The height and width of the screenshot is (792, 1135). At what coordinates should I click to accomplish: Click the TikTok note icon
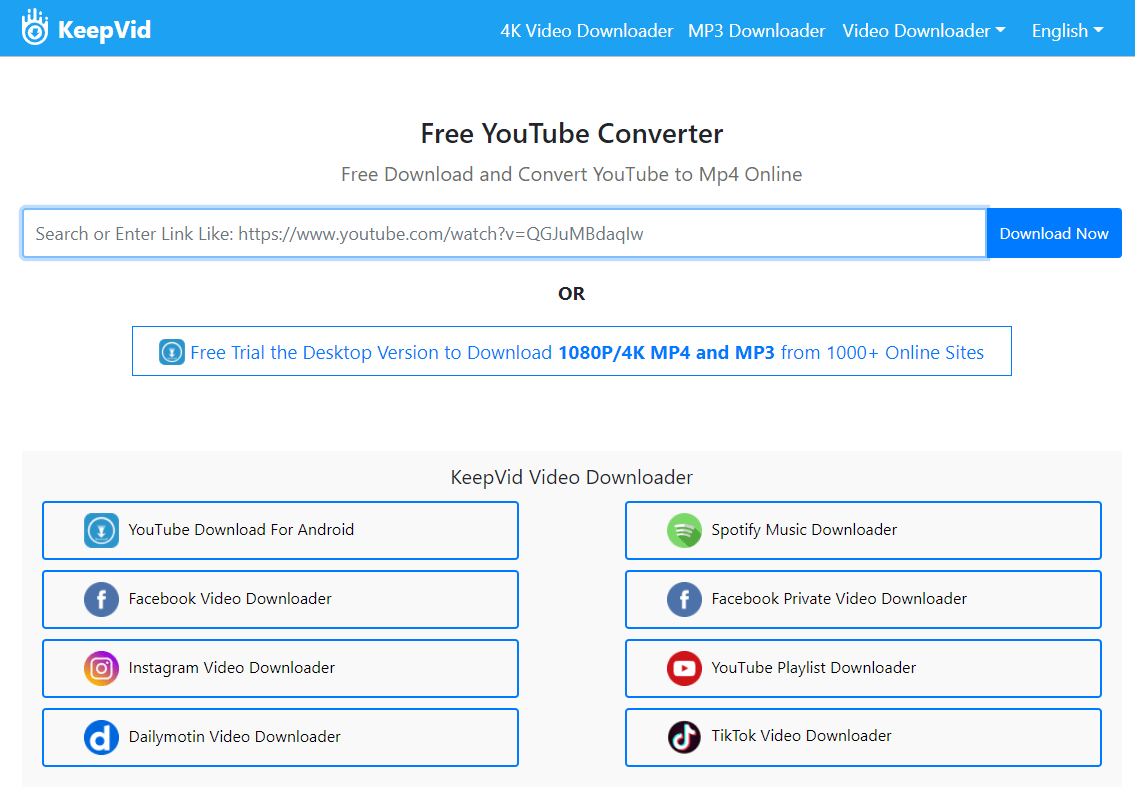click(684, 737)
